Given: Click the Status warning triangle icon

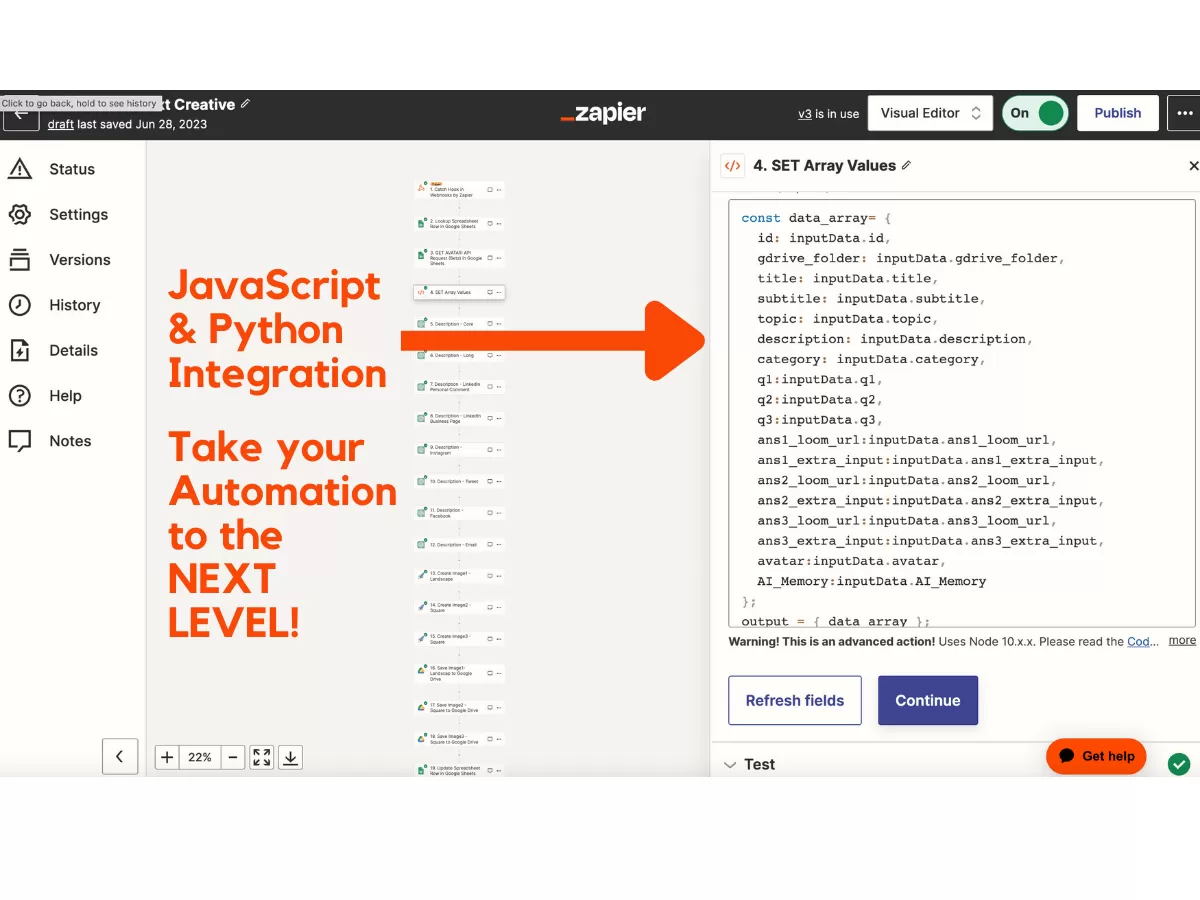Looking at the screenshot, I should 20,169.
